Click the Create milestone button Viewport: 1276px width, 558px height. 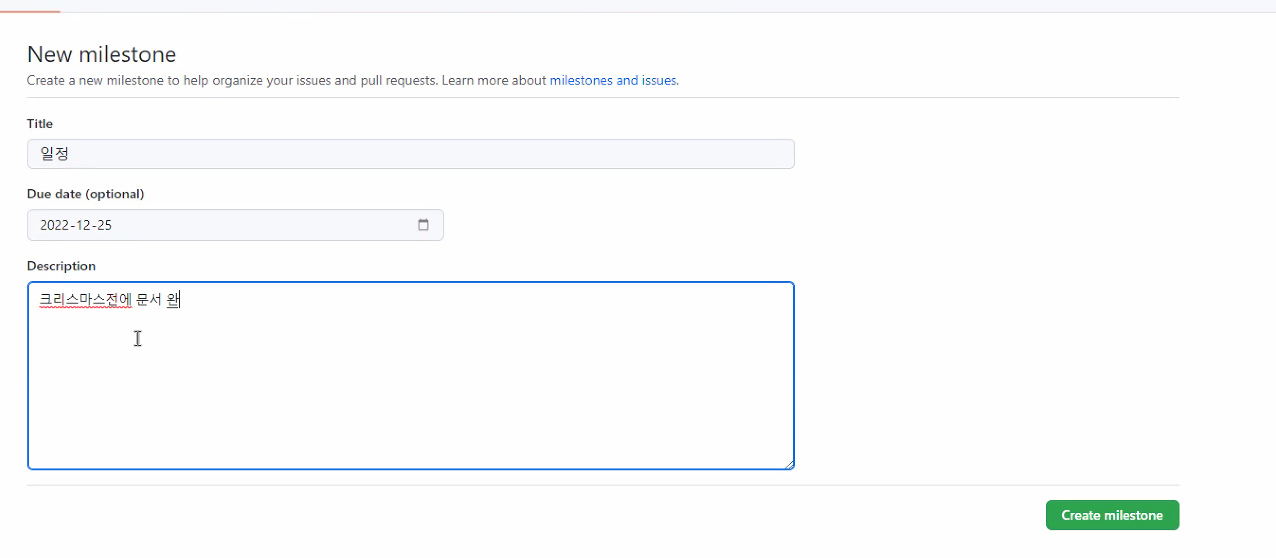tap(1112, 515)
